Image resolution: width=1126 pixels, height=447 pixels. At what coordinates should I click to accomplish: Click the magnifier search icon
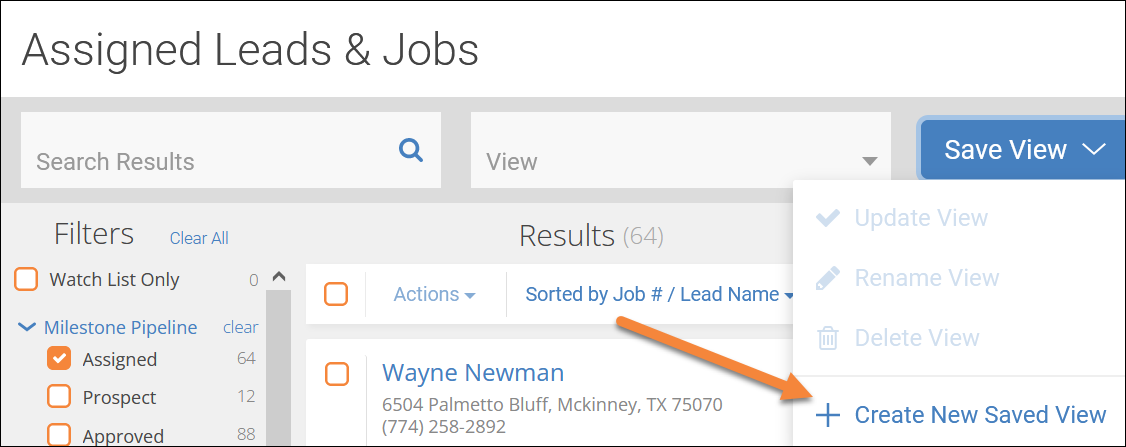(x=411, y=150)
